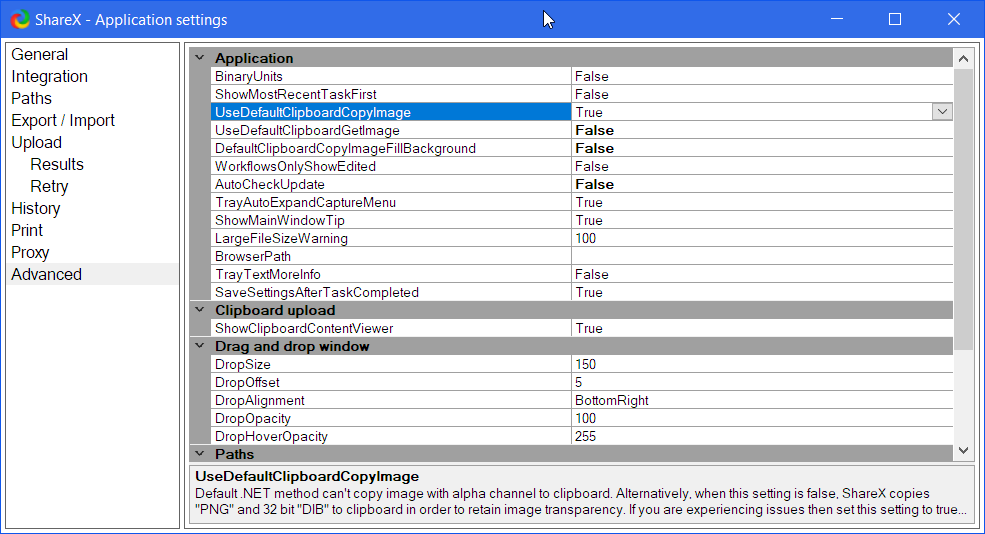Select the DropOffset property

[x=391, y=383]
